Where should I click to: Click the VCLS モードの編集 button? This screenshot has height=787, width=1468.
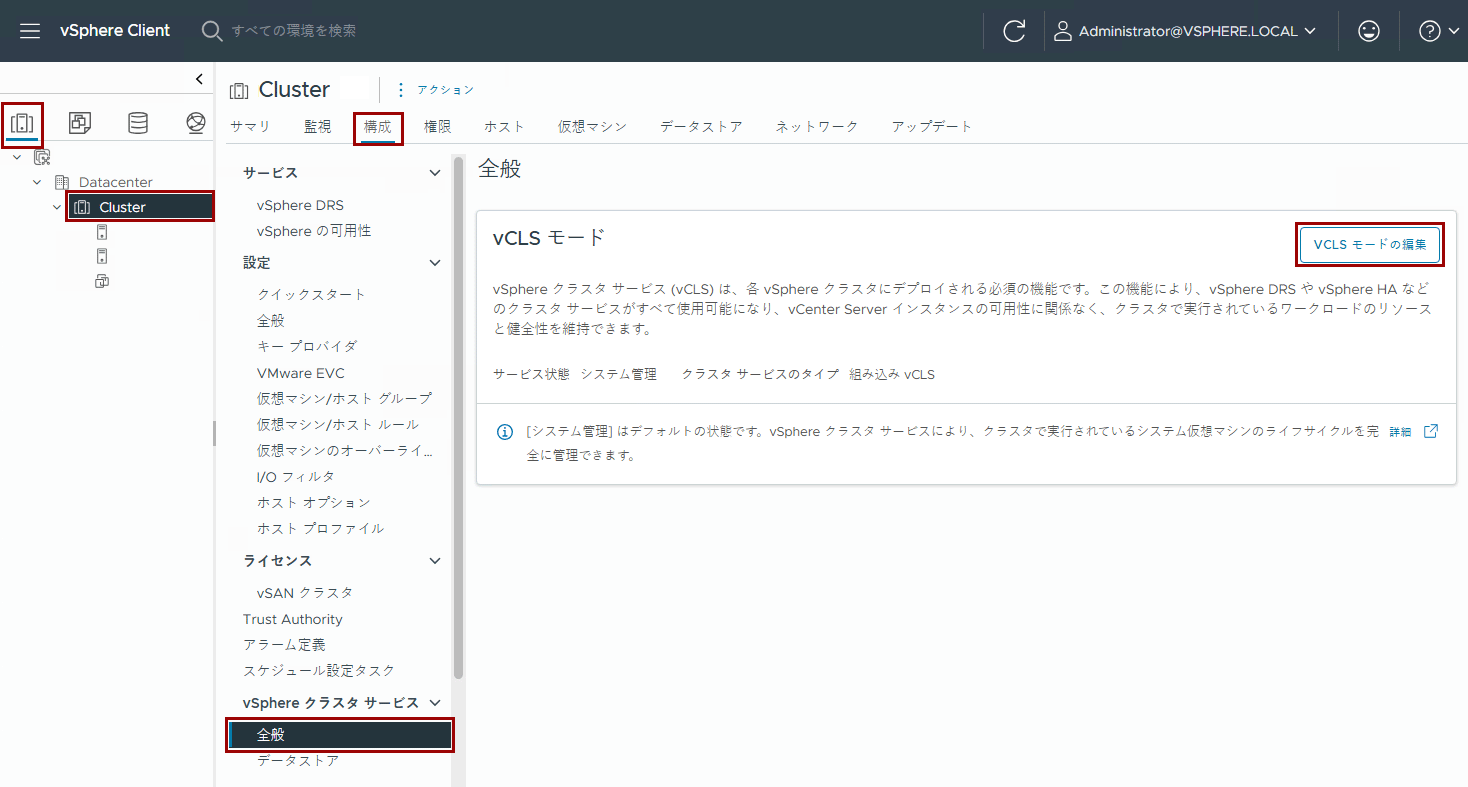click(x=1370, y=244)
